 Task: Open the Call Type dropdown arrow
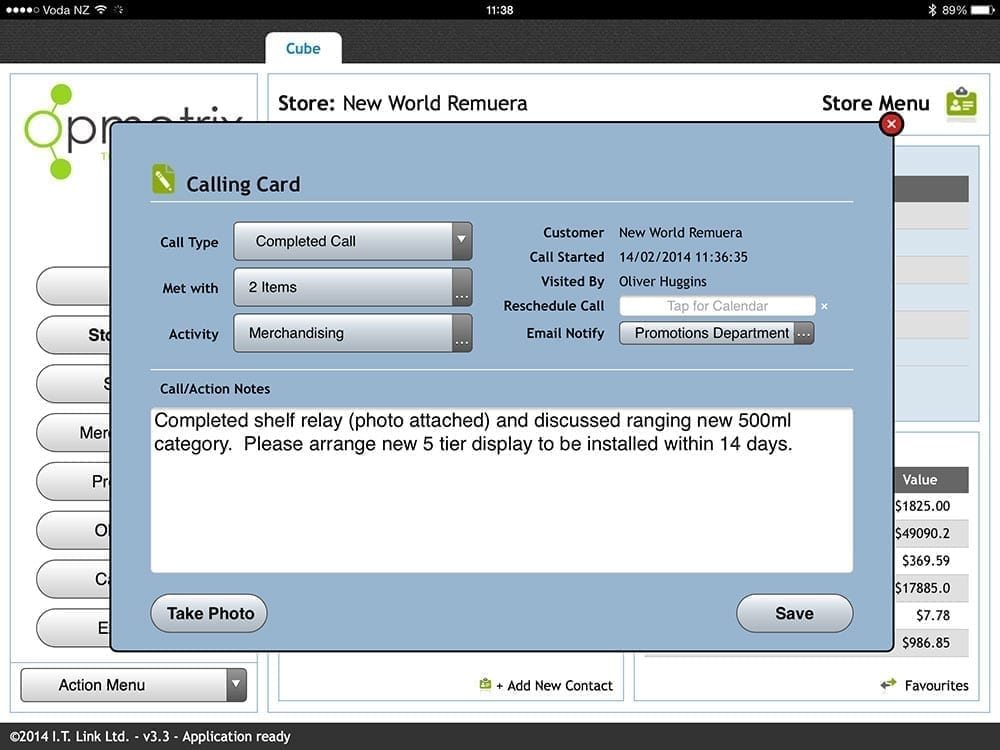click(x=462, y=241)
